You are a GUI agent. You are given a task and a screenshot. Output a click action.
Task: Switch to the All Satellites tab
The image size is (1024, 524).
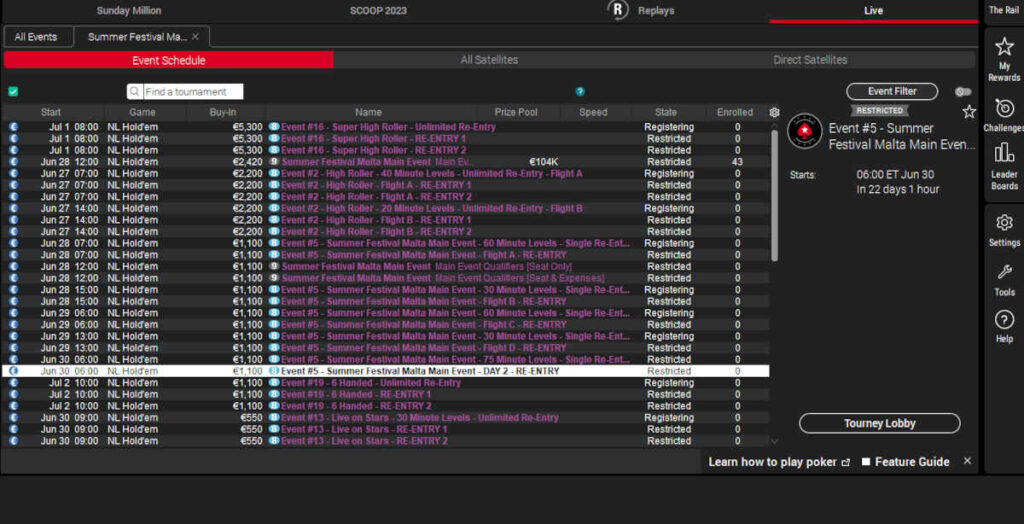point(489,60)
